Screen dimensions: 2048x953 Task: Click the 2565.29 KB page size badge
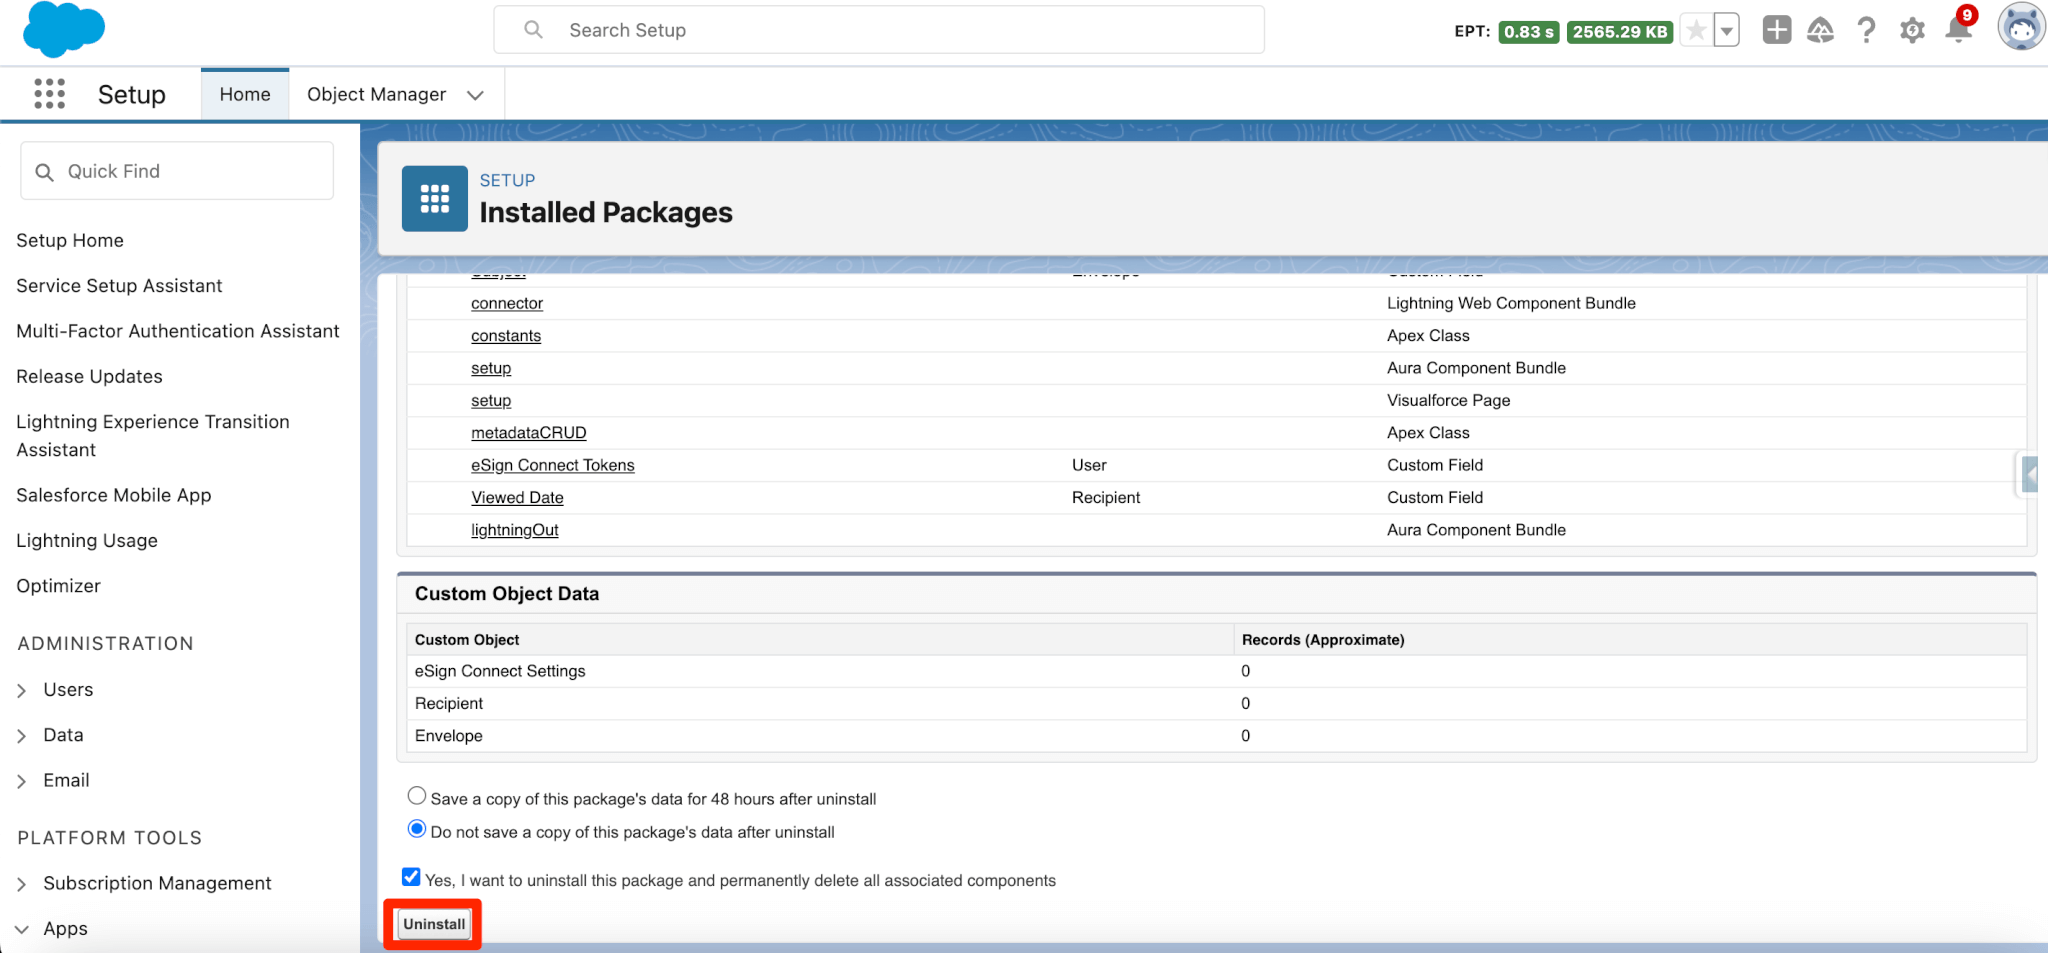[x=1620, y=32]
